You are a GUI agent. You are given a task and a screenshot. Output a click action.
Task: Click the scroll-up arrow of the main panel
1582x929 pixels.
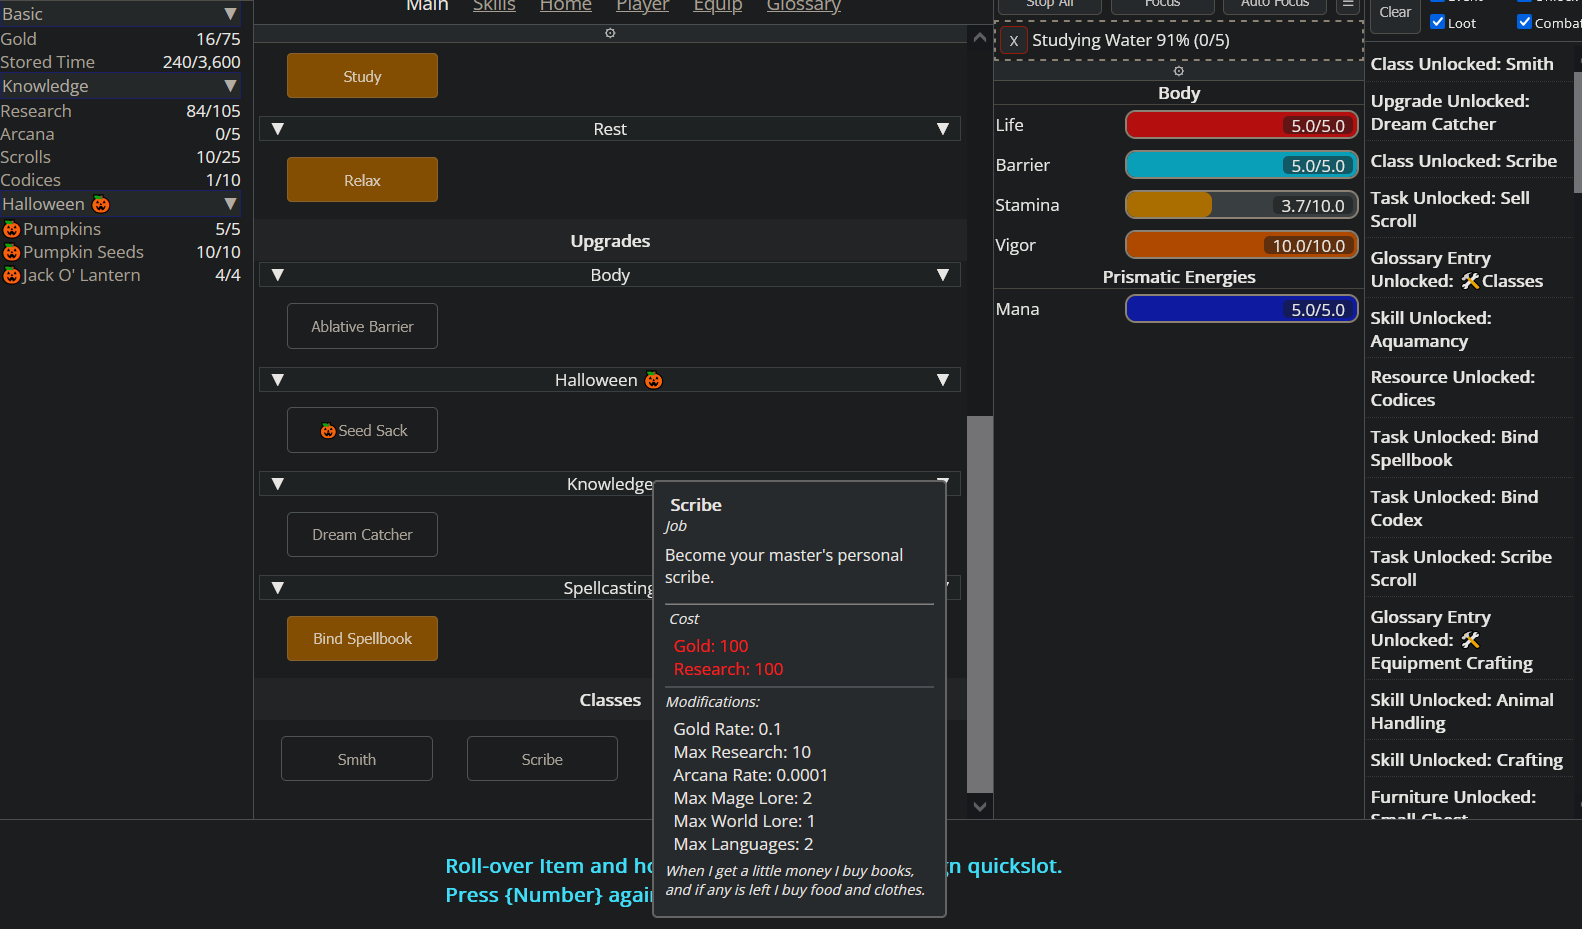(979, 37)
